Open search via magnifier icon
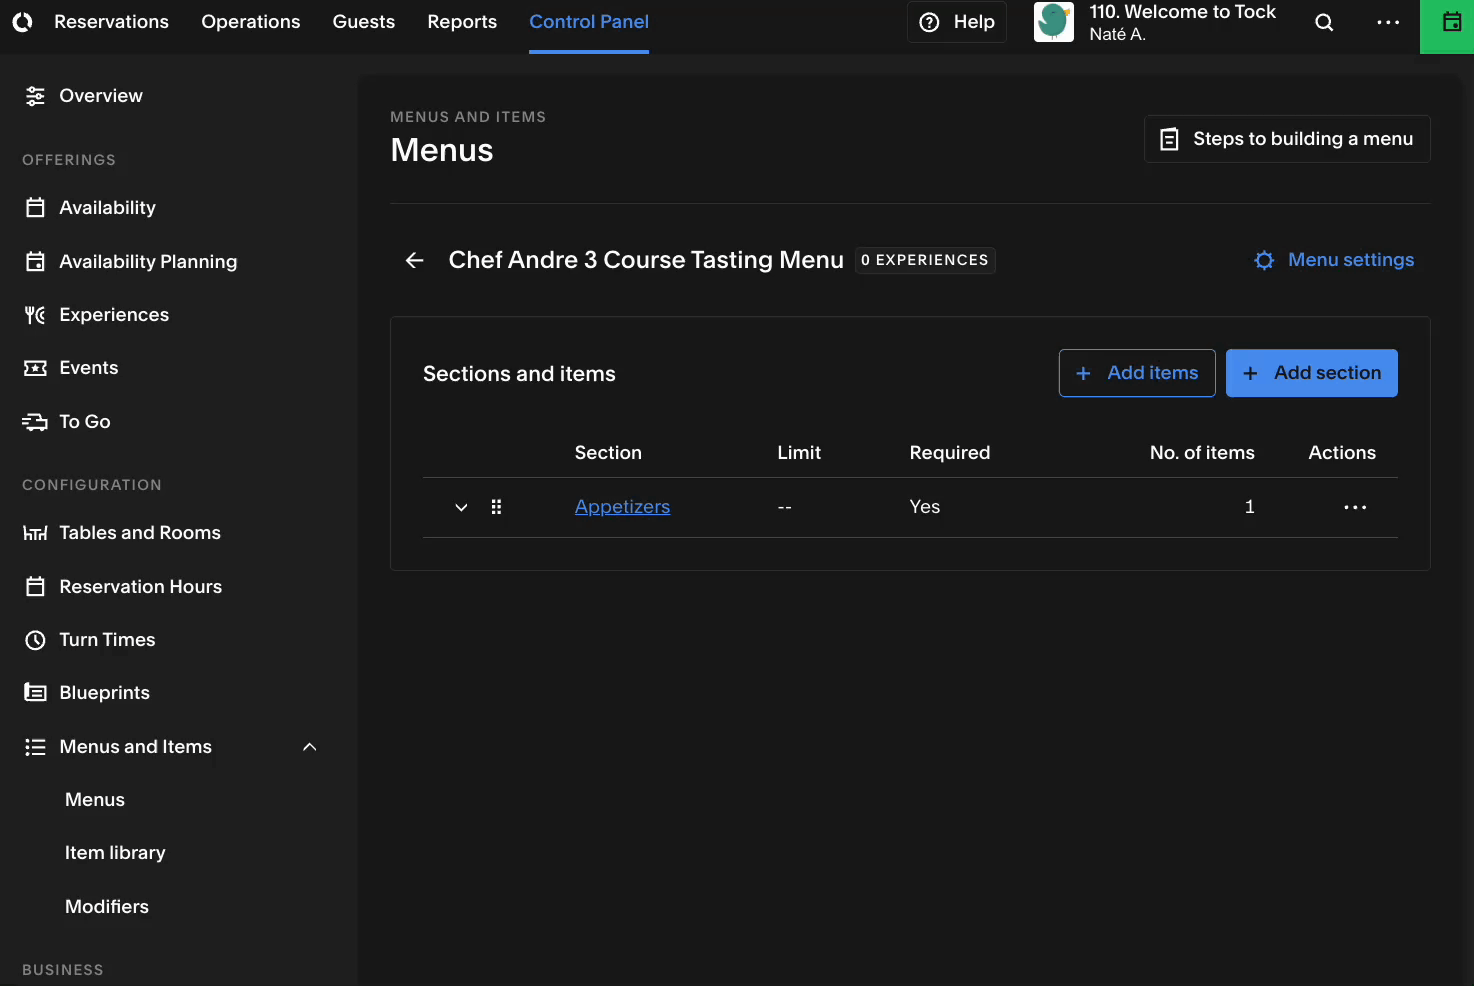Screen dimensions: 1474x986 [1324, 22]
